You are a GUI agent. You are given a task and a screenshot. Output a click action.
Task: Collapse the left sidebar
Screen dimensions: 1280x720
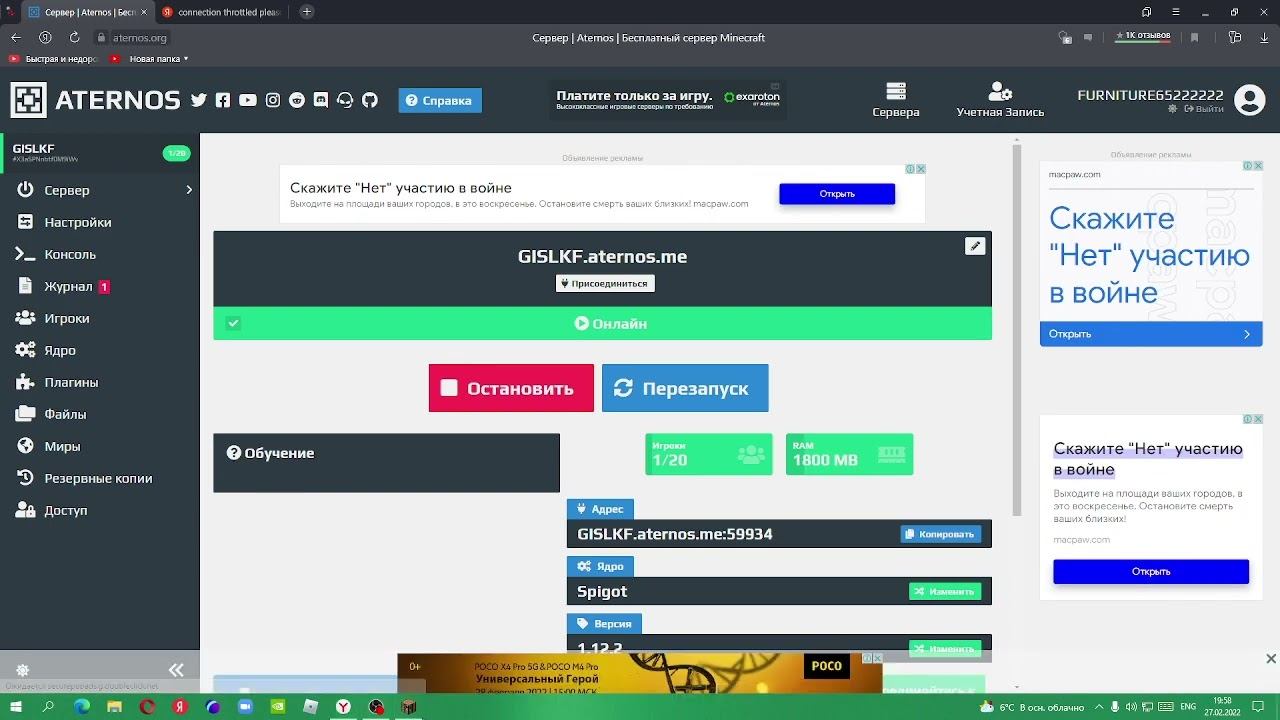coord(176,670)
